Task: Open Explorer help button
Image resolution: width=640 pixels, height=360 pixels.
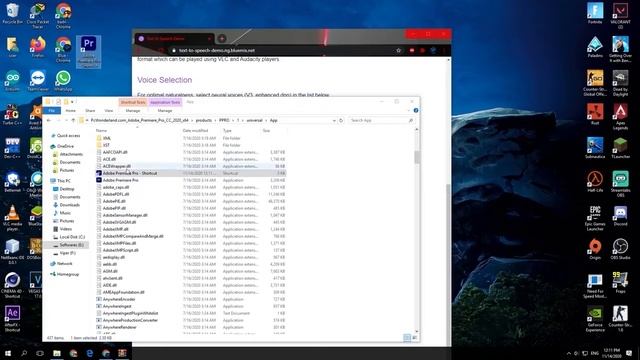Action: click(x=416, y=111)
